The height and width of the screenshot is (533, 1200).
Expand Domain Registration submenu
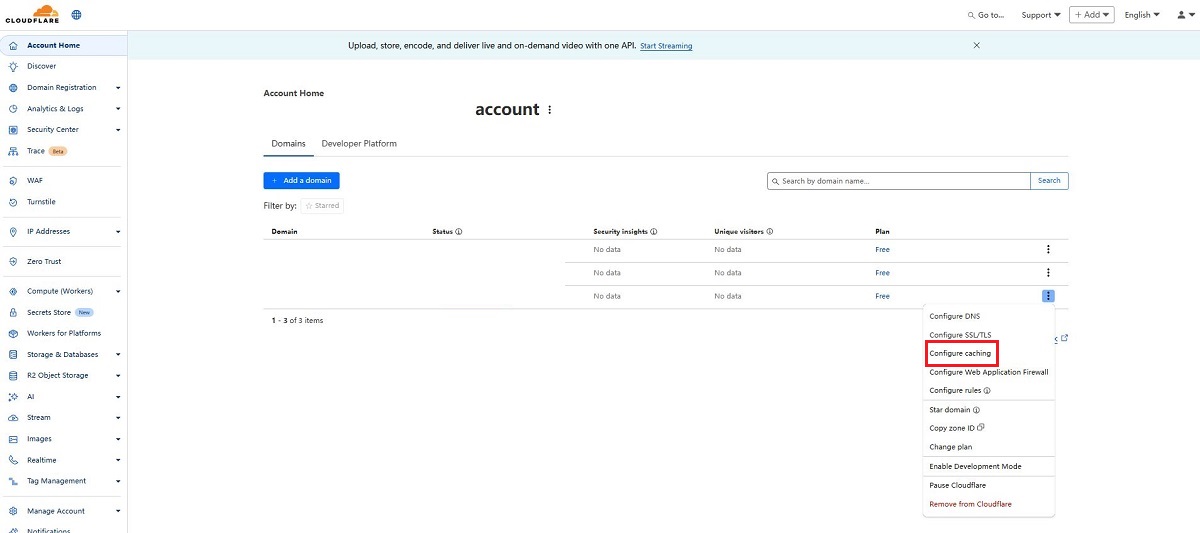click(118, 88)
